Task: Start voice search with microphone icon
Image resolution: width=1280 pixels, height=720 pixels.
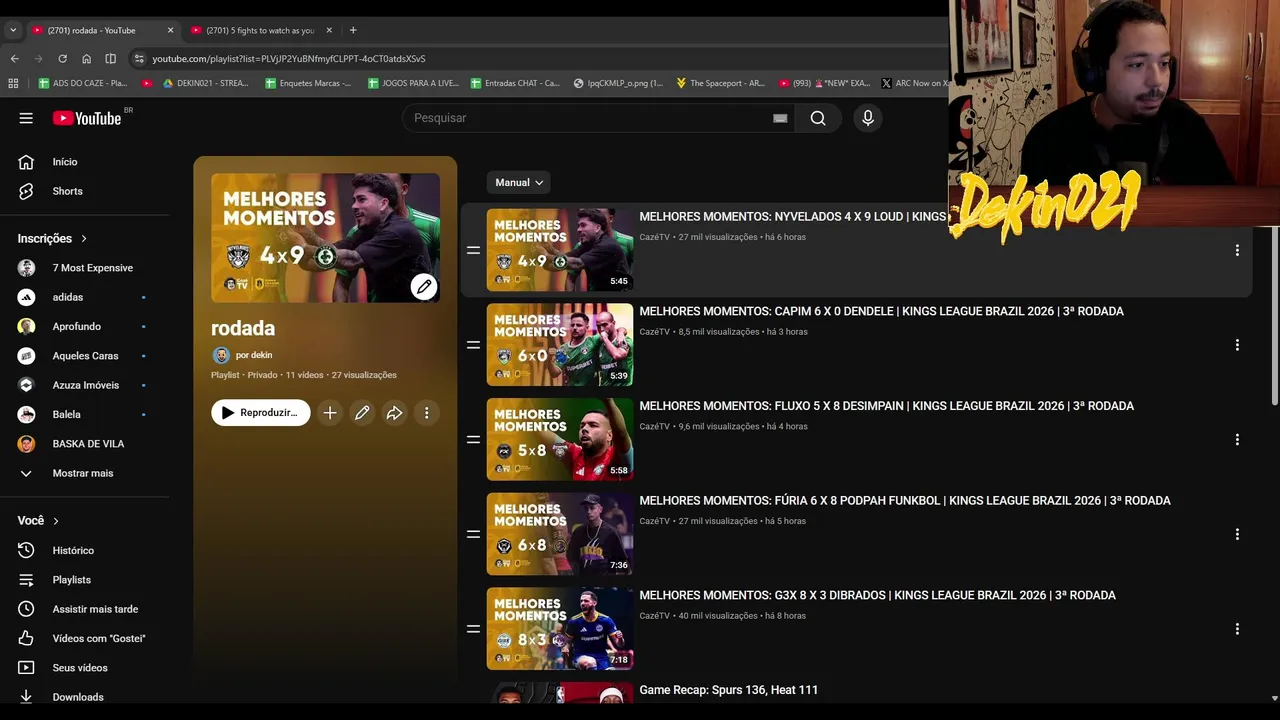Action: click(x=868, y=118)
